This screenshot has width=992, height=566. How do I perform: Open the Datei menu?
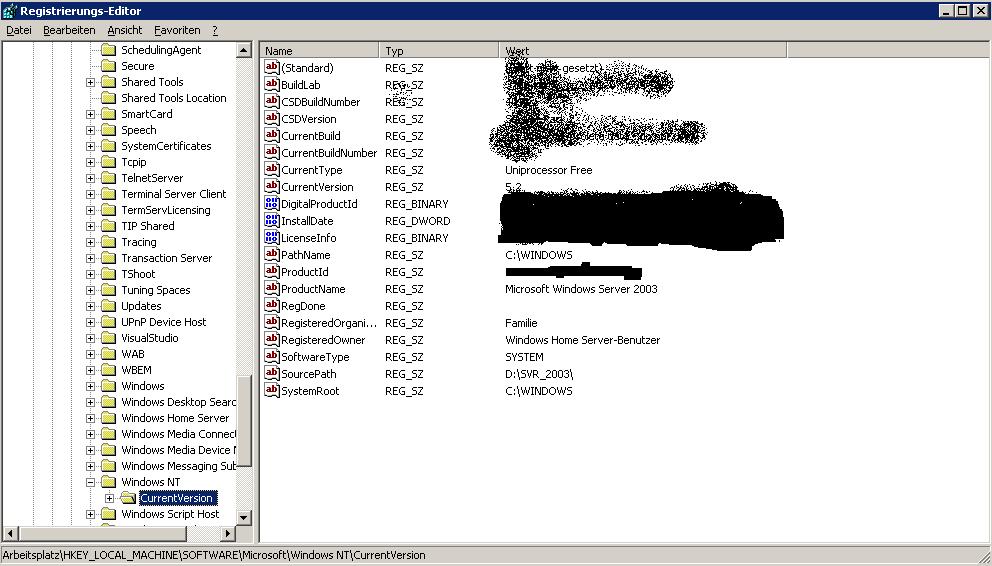[18, 30]
